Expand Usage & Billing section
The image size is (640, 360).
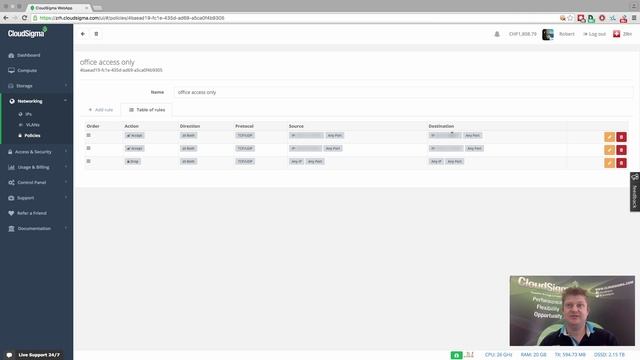pyautogui.click(x=33, y=167)
